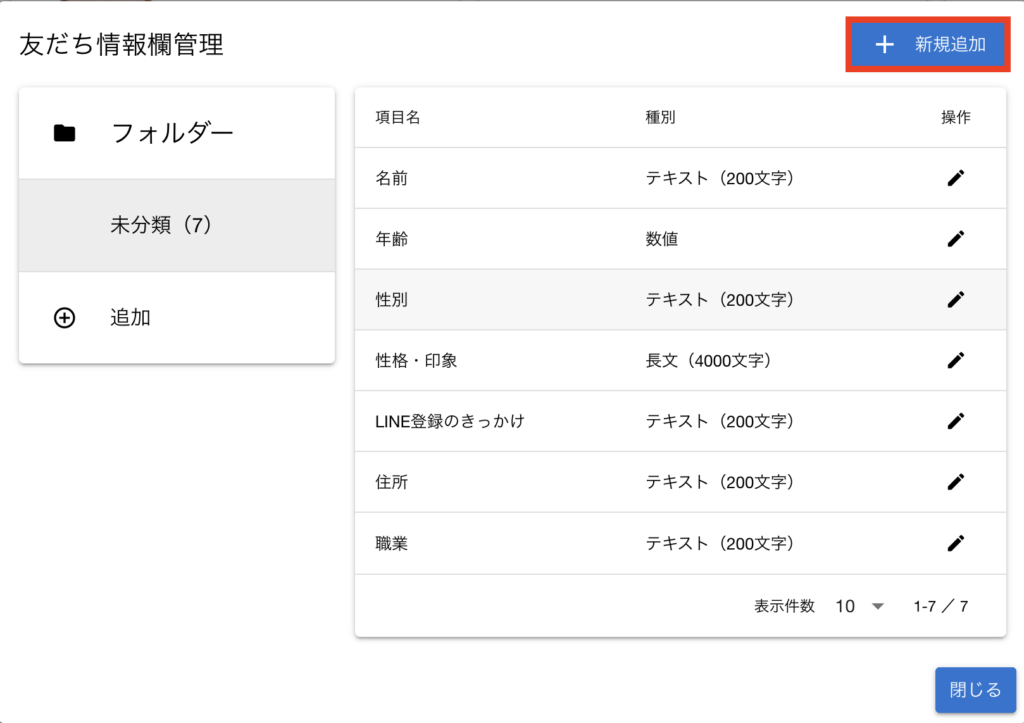Select the 性別 row text

391,299
